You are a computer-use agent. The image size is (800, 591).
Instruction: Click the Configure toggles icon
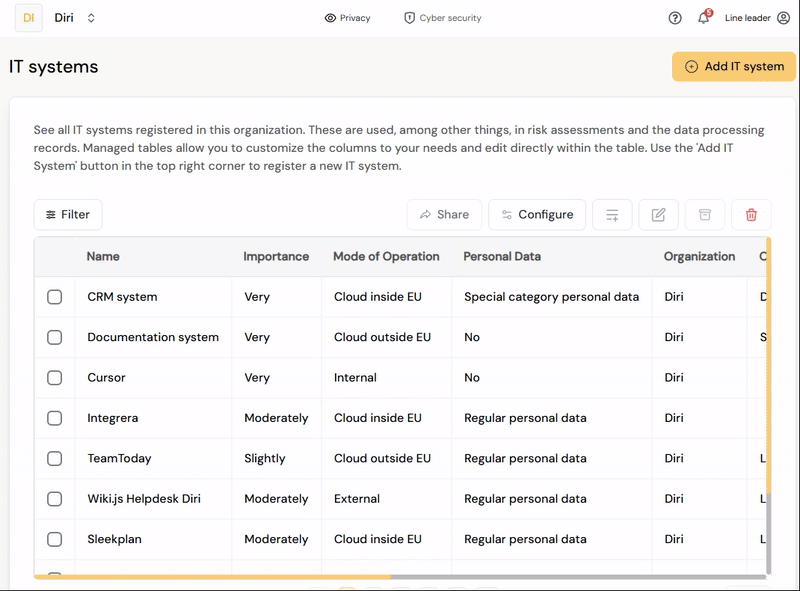click(507, 215)
